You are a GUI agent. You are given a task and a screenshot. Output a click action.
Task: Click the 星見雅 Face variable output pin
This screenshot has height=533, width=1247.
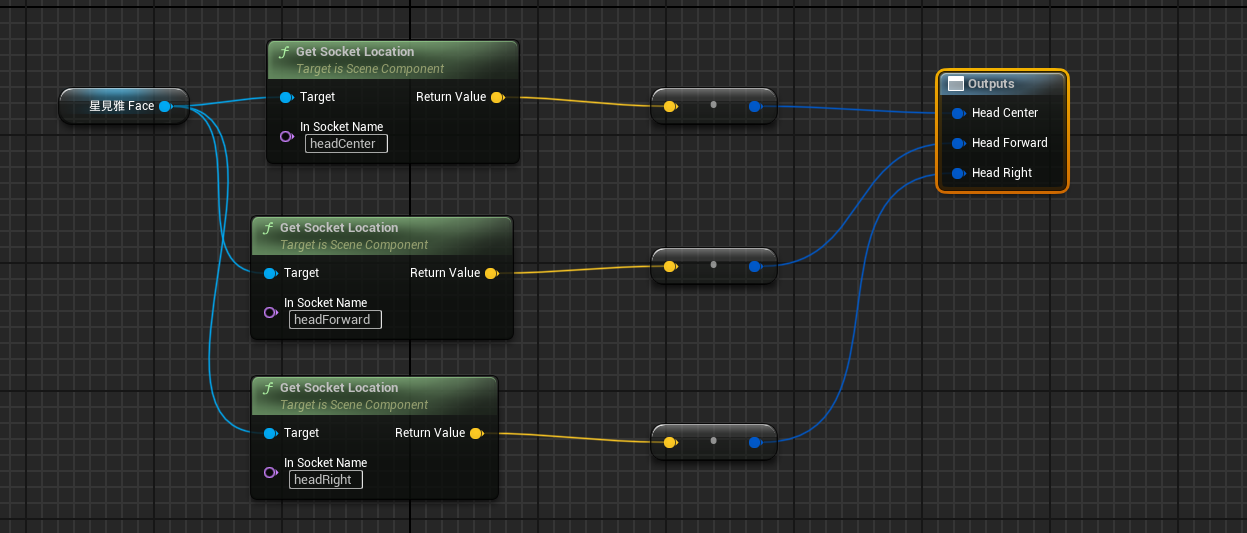point(165,106)
